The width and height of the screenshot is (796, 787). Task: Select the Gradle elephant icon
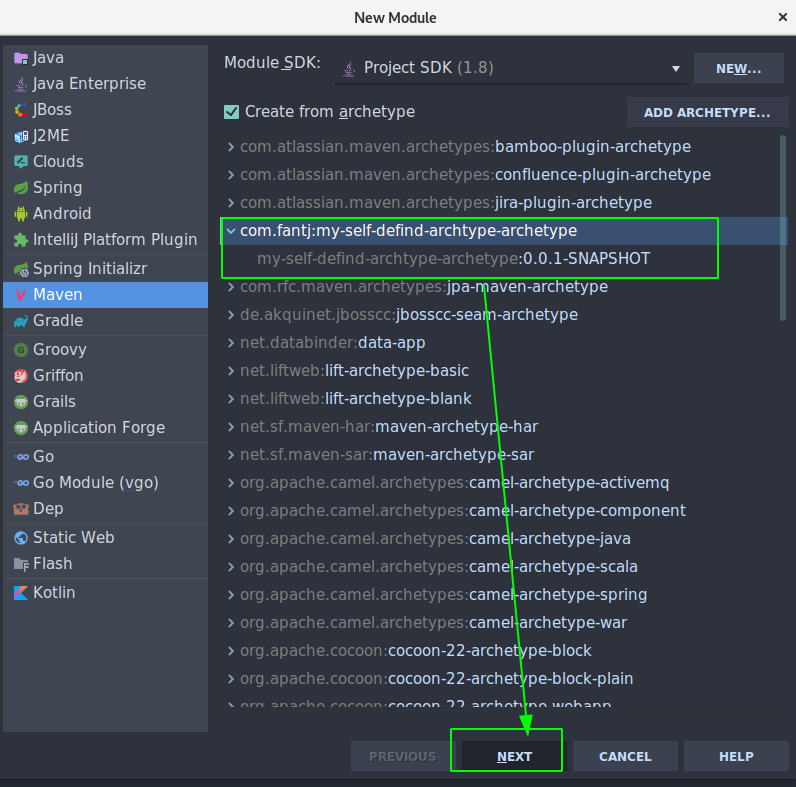click(21, 321)
